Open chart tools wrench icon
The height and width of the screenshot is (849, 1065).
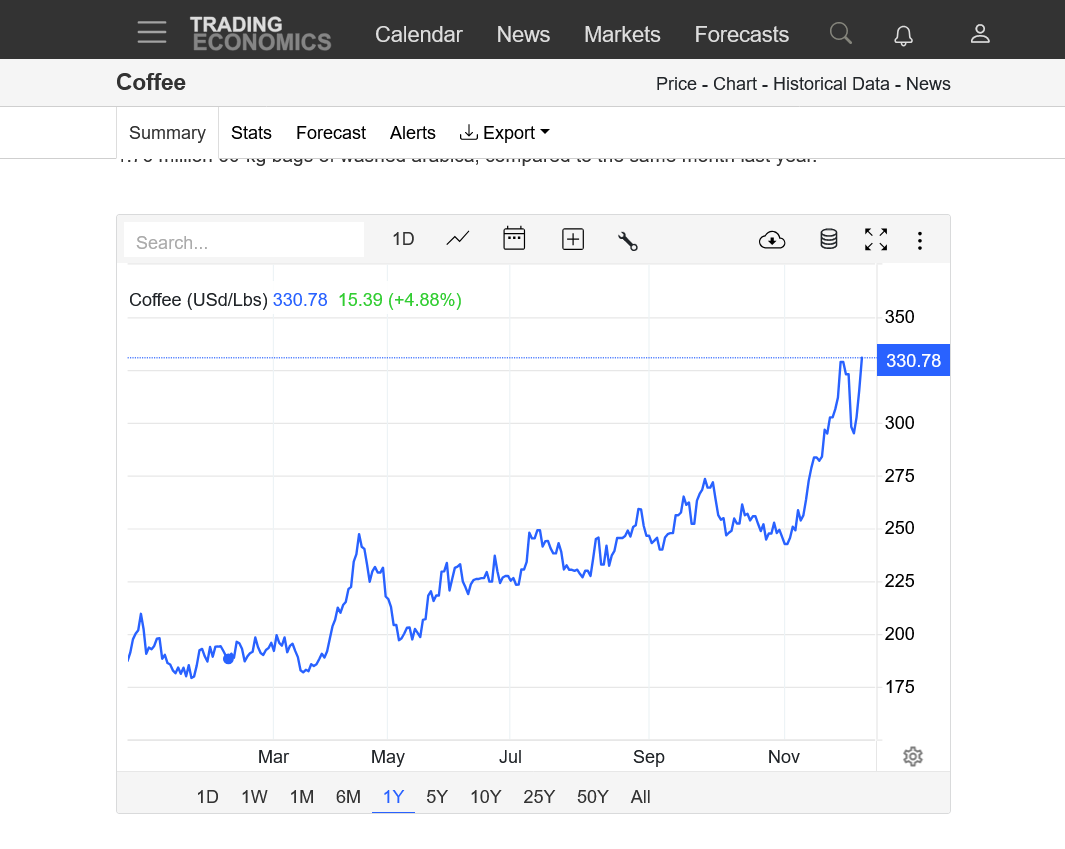(628, 240)
